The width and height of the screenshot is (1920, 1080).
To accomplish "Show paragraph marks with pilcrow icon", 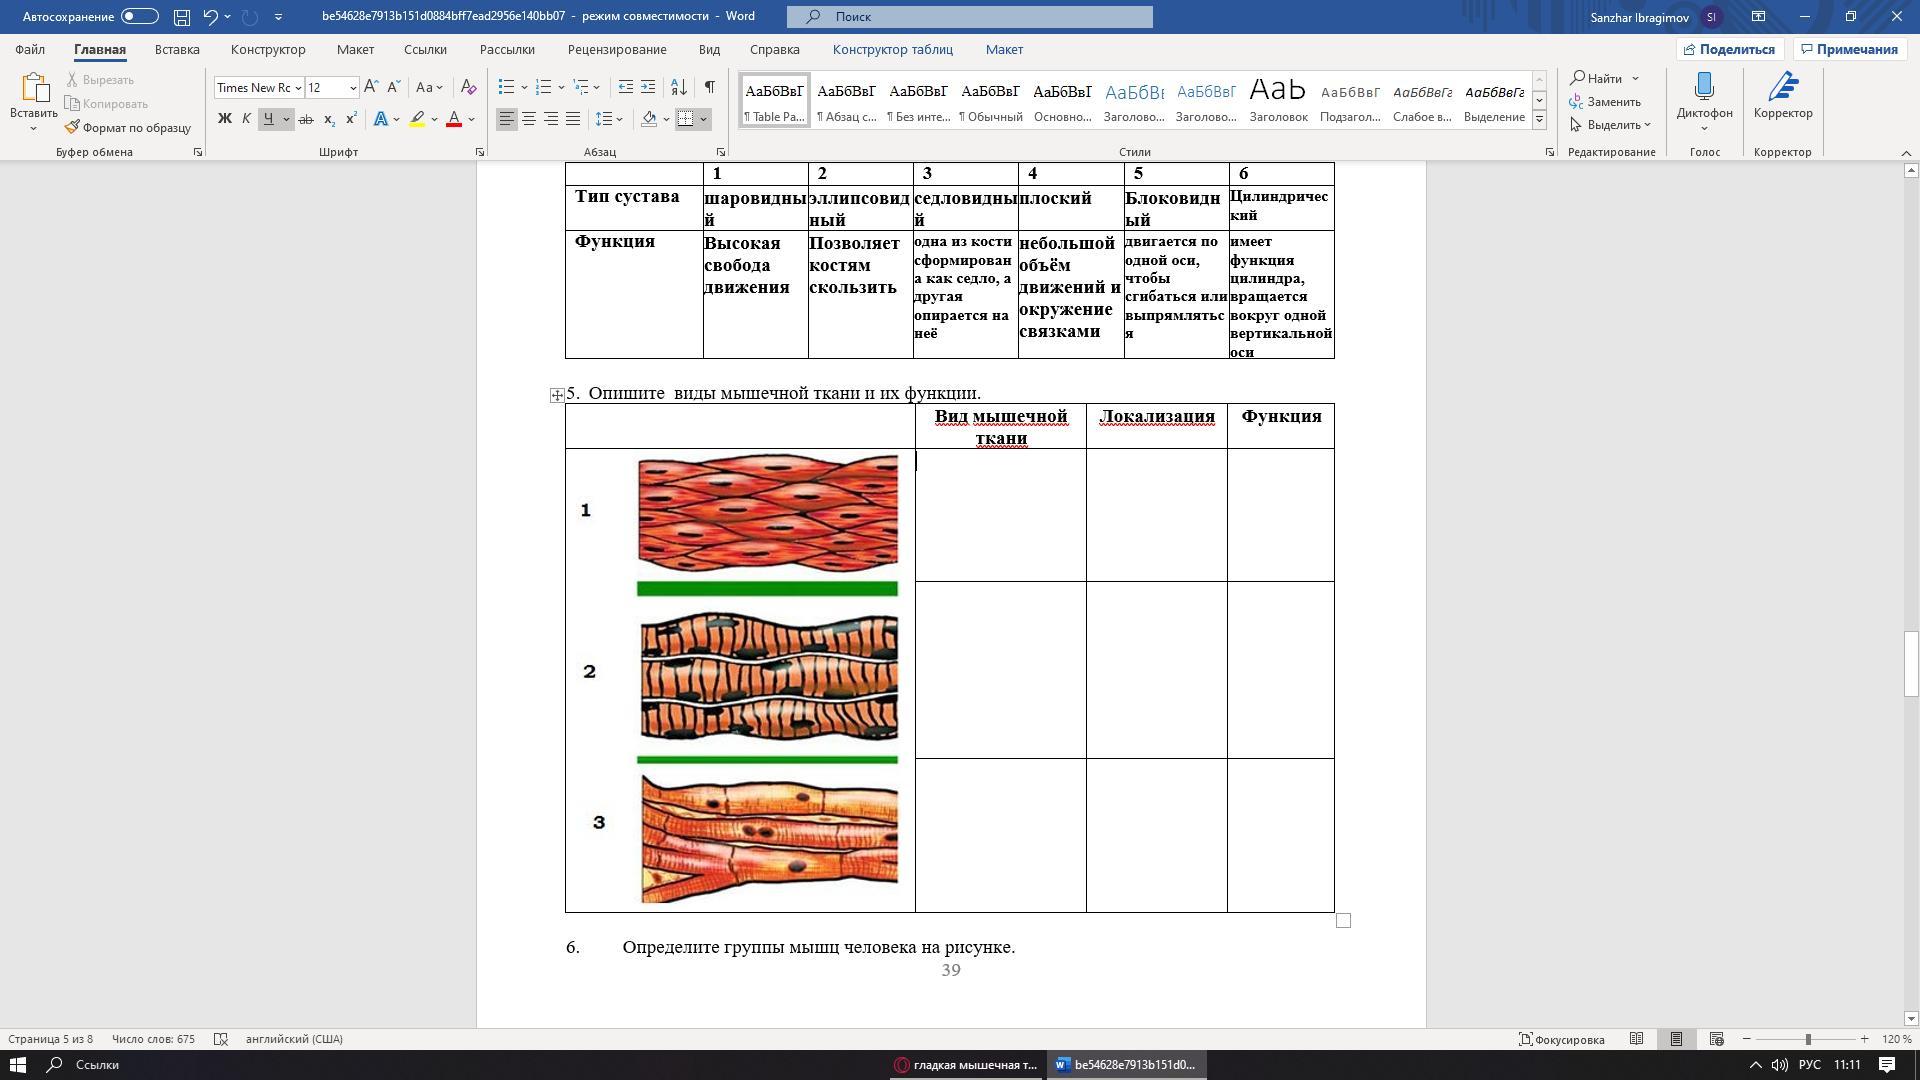I will (x=709, y=87).
